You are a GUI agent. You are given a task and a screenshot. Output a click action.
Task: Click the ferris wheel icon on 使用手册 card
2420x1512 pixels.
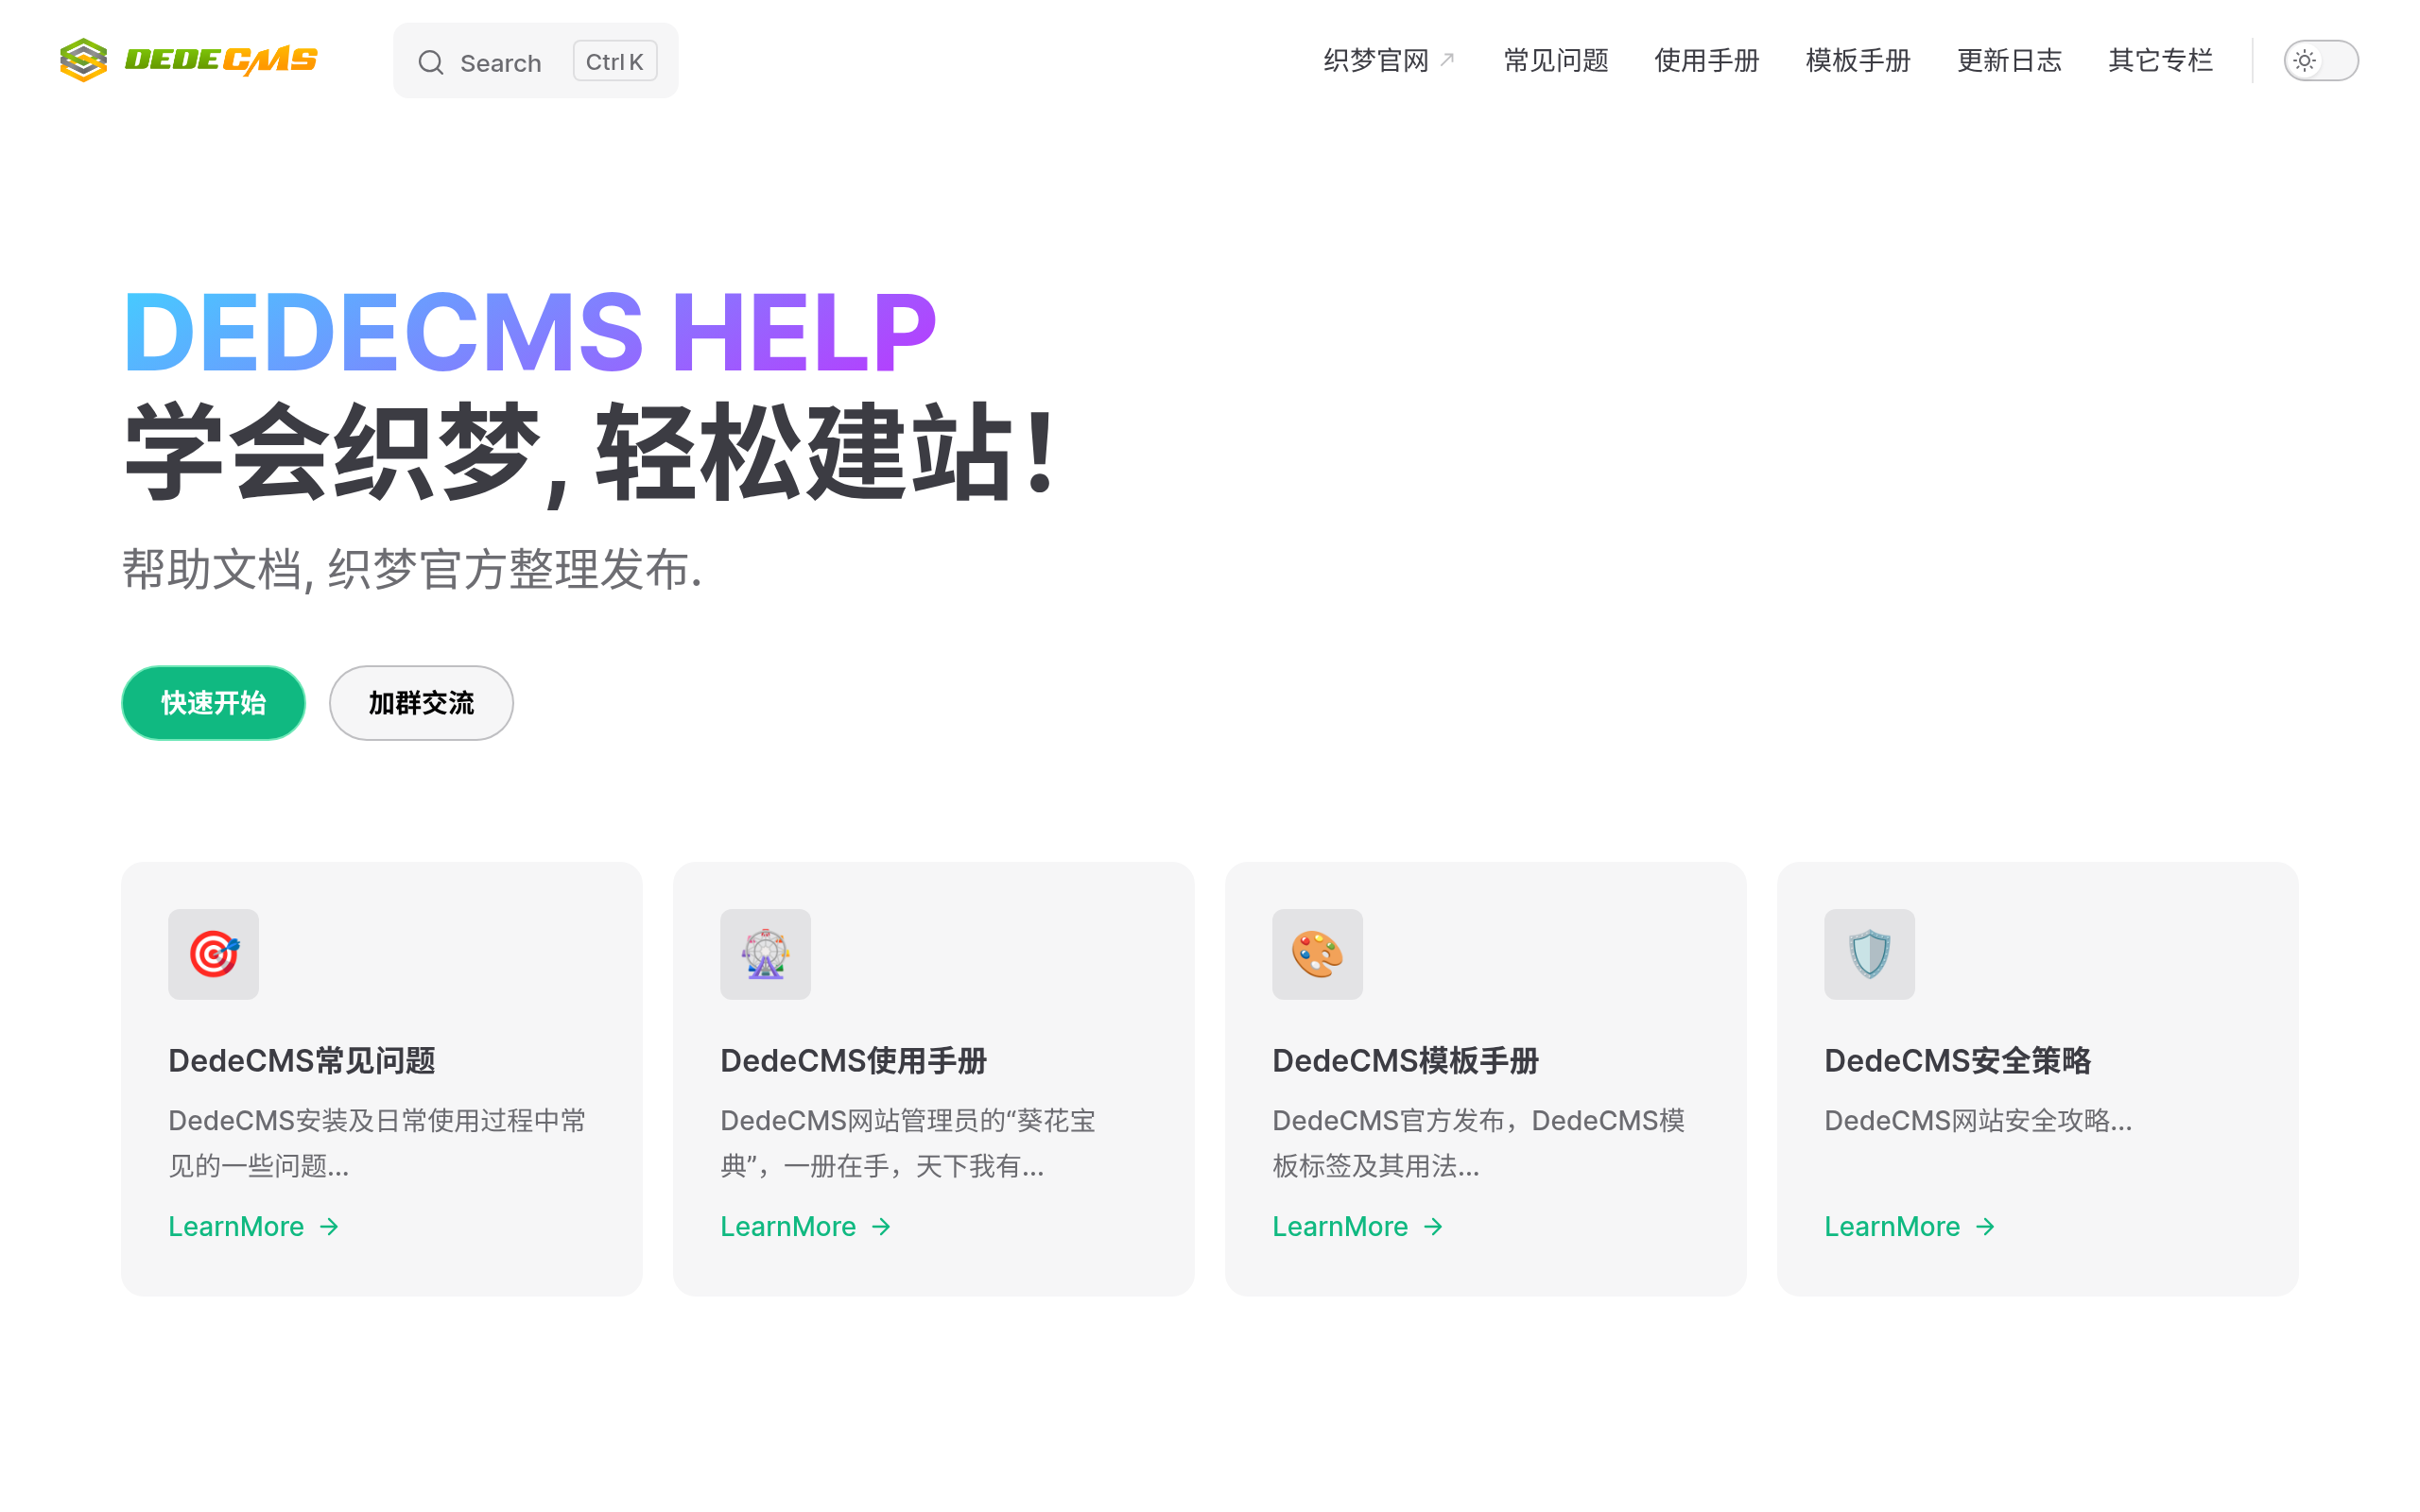(765, 954)
